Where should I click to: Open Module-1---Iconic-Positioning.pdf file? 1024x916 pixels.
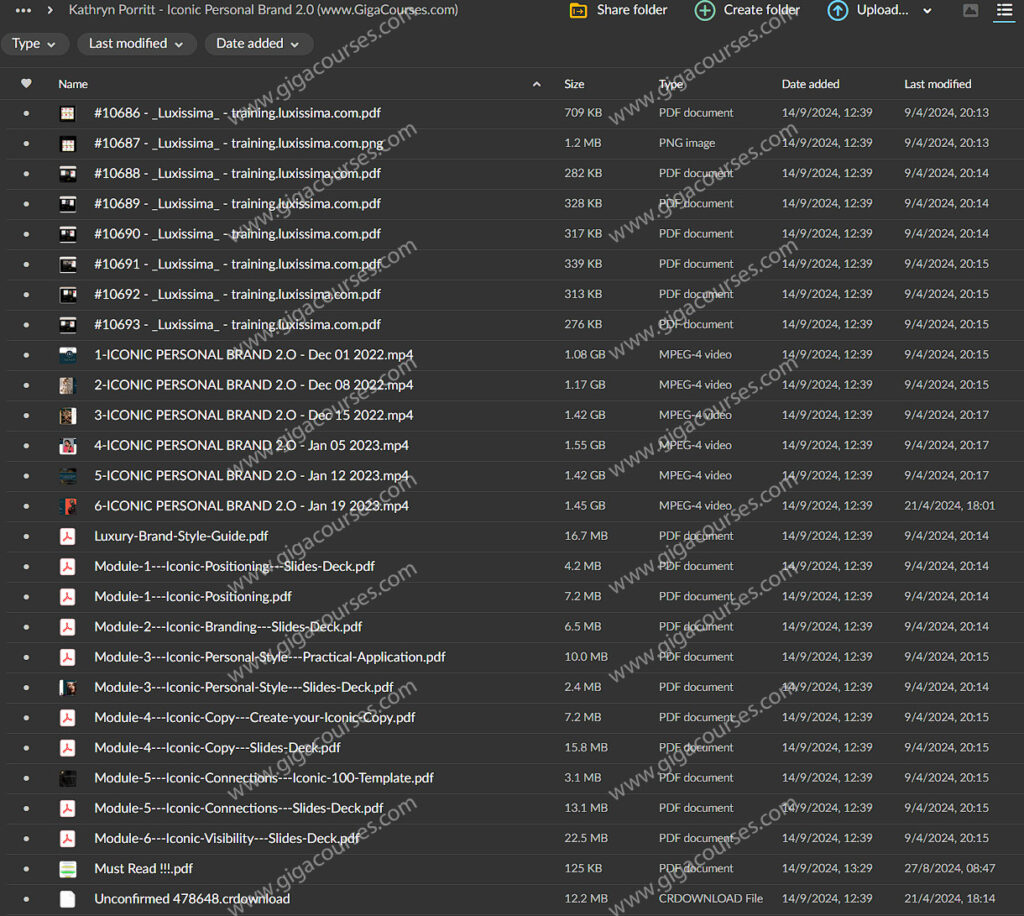193,597
